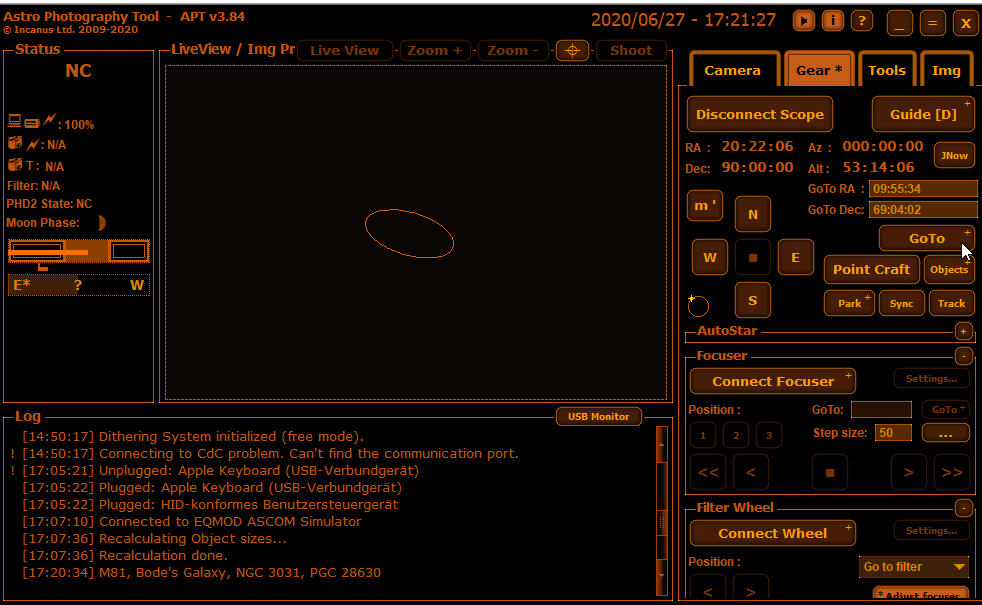This screenshot has height=605, width=982.
Task: Switch to the Camera tab
Action: pos(732,70)
